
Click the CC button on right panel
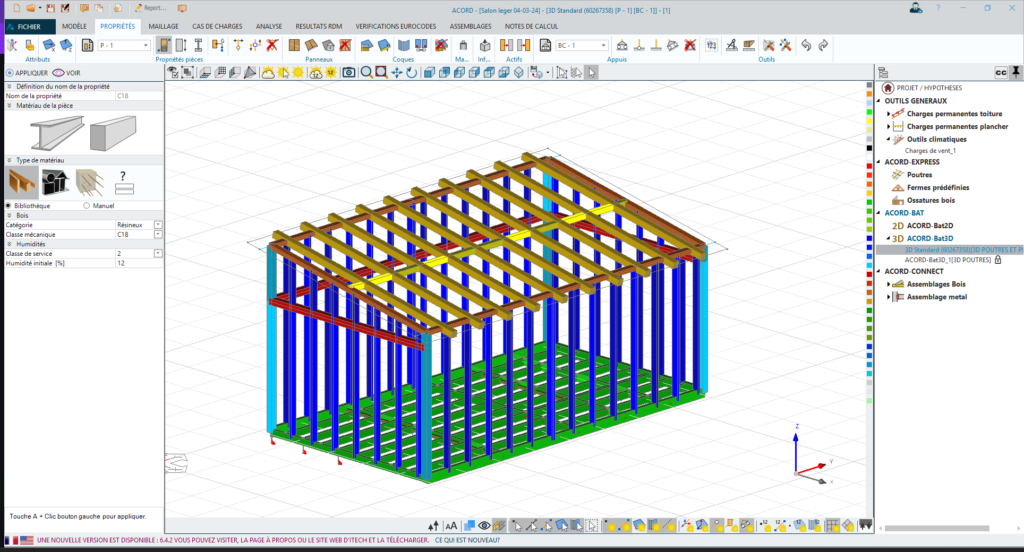(x=1000, y=73)
